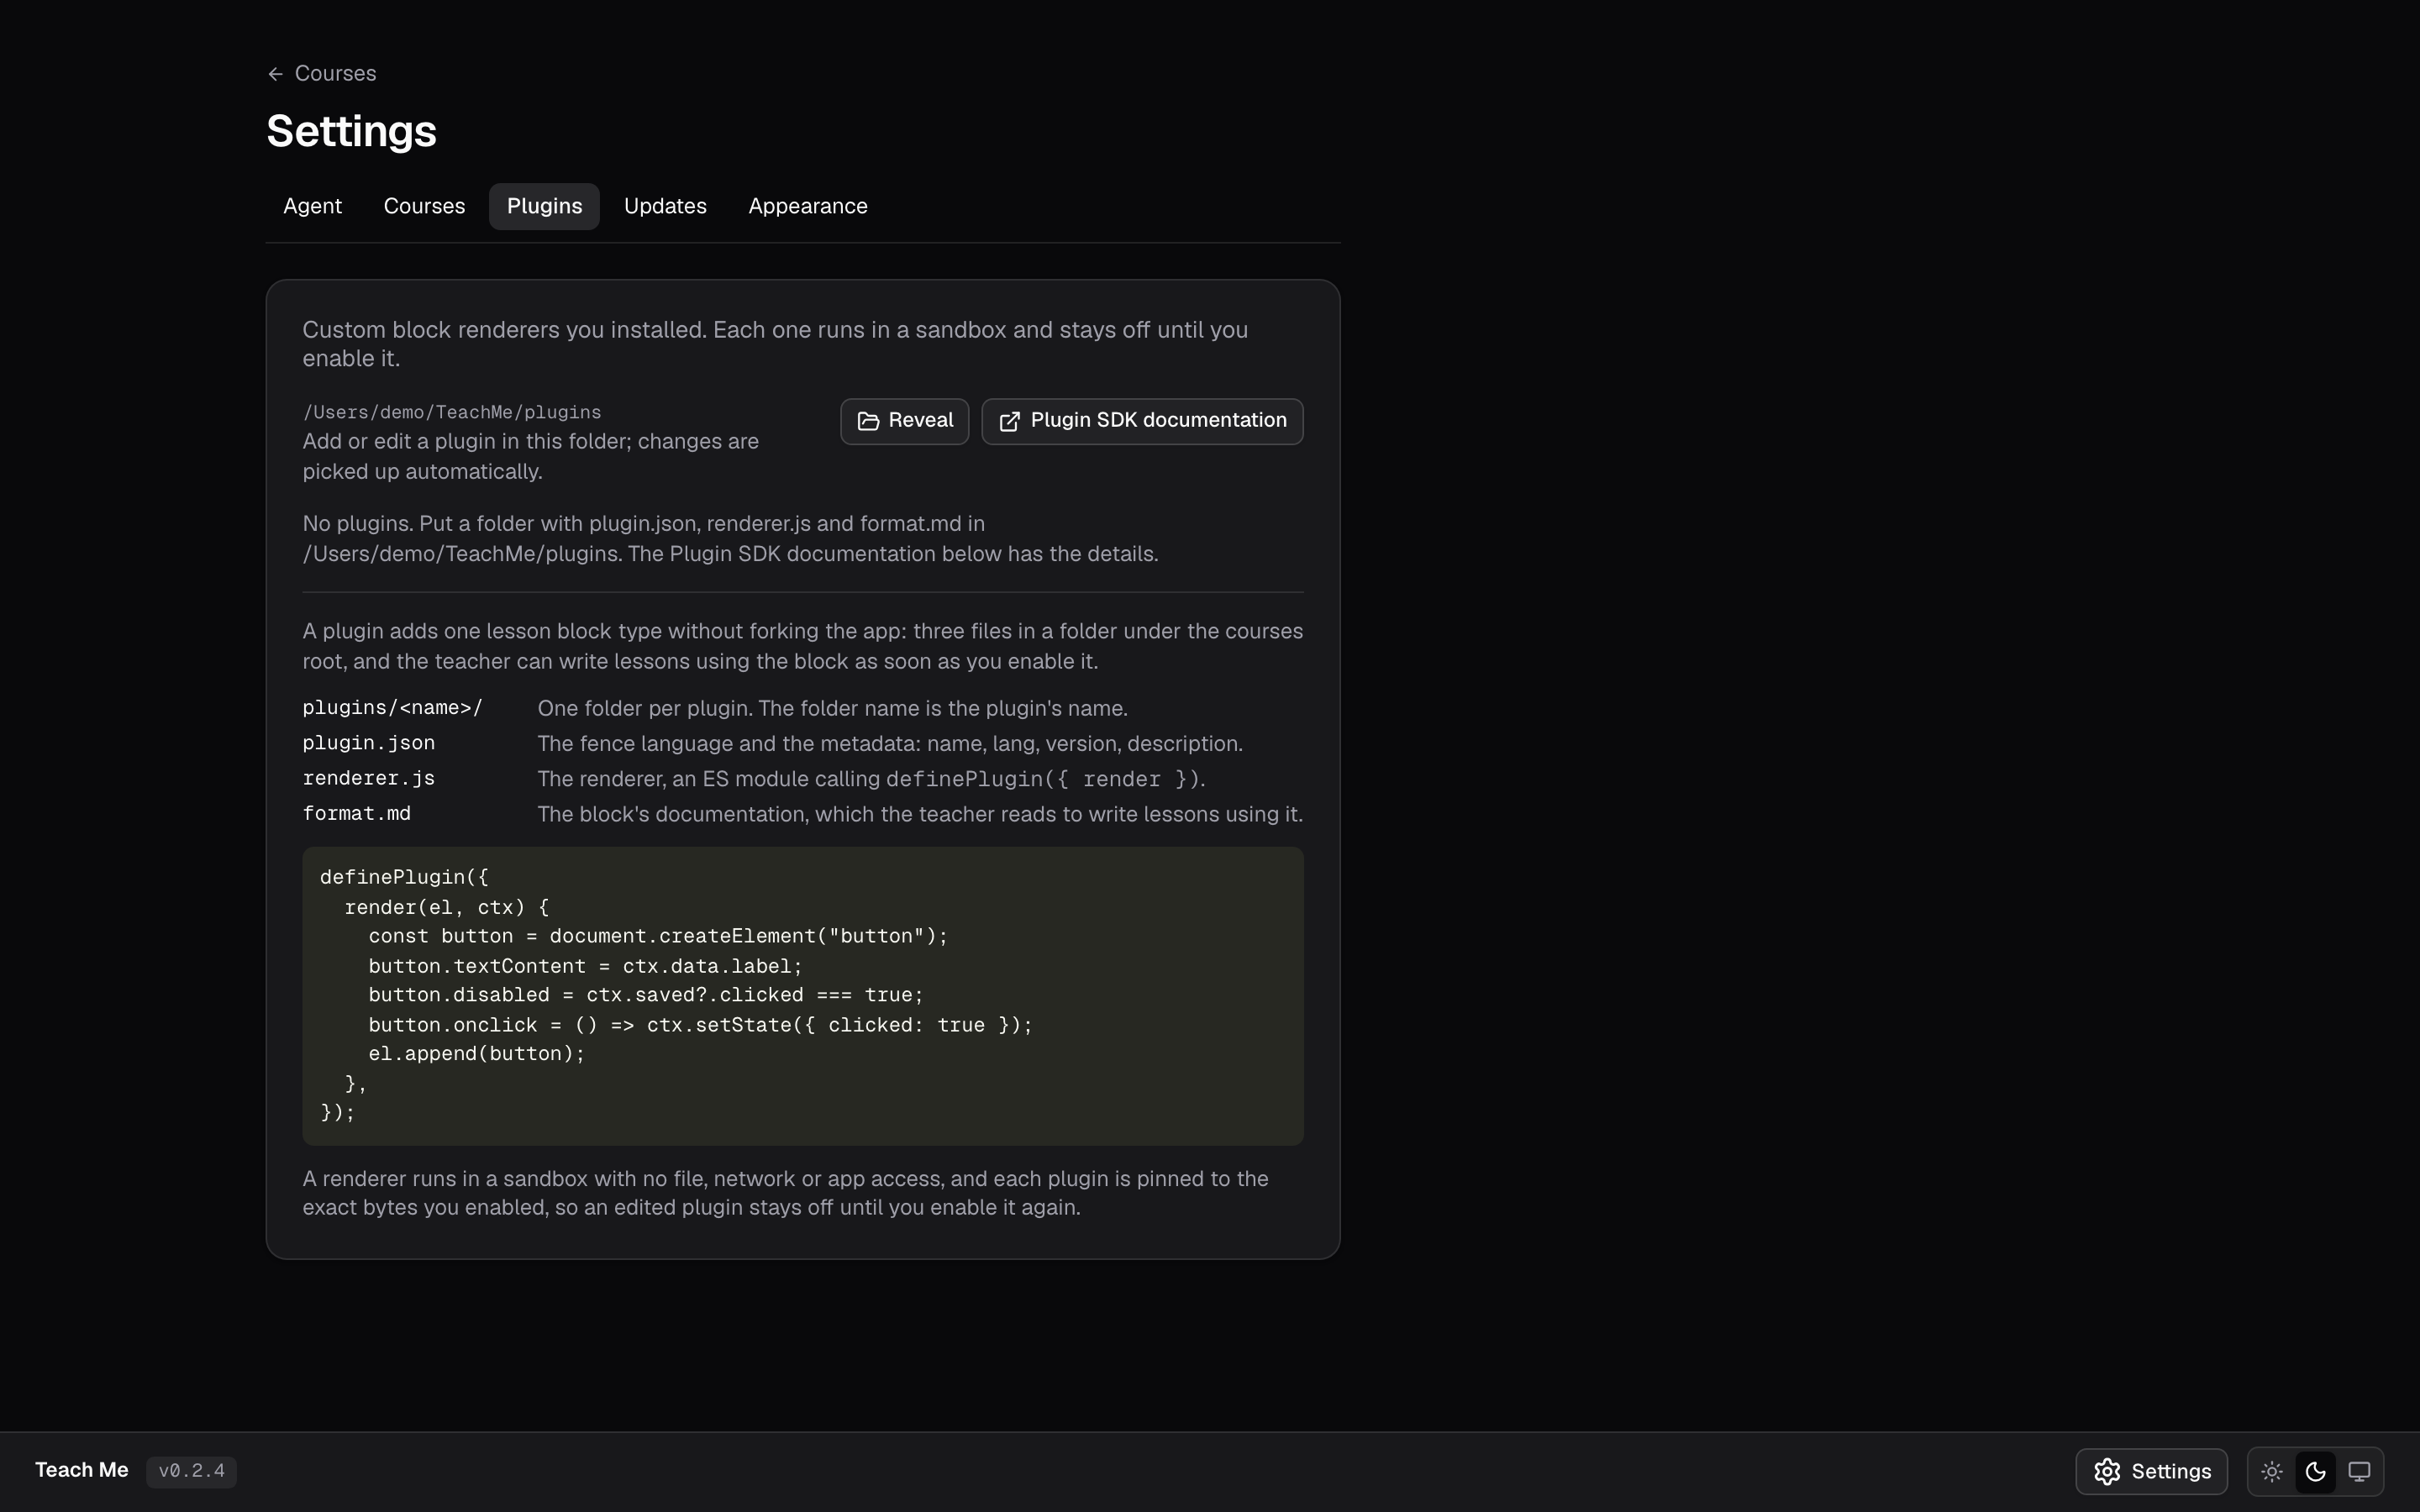
Task: Click the v0.2.4 version badge
Action: pos(191,1471)
